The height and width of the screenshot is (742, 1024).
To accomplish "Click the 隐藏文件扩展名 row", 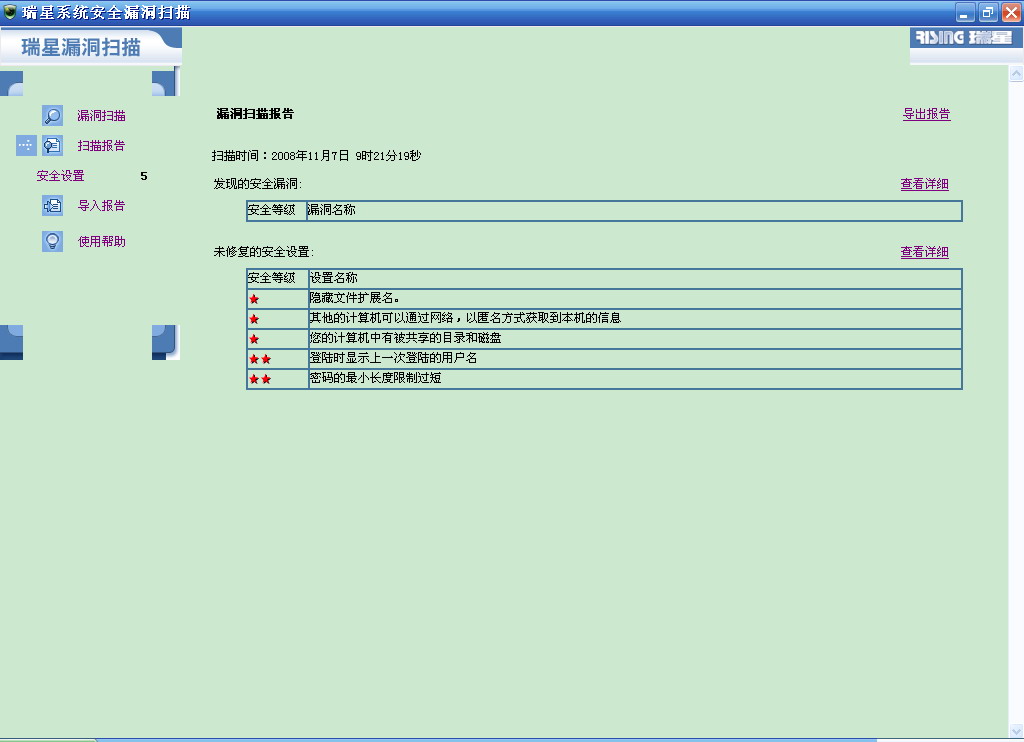I will [x=604, y=298].
